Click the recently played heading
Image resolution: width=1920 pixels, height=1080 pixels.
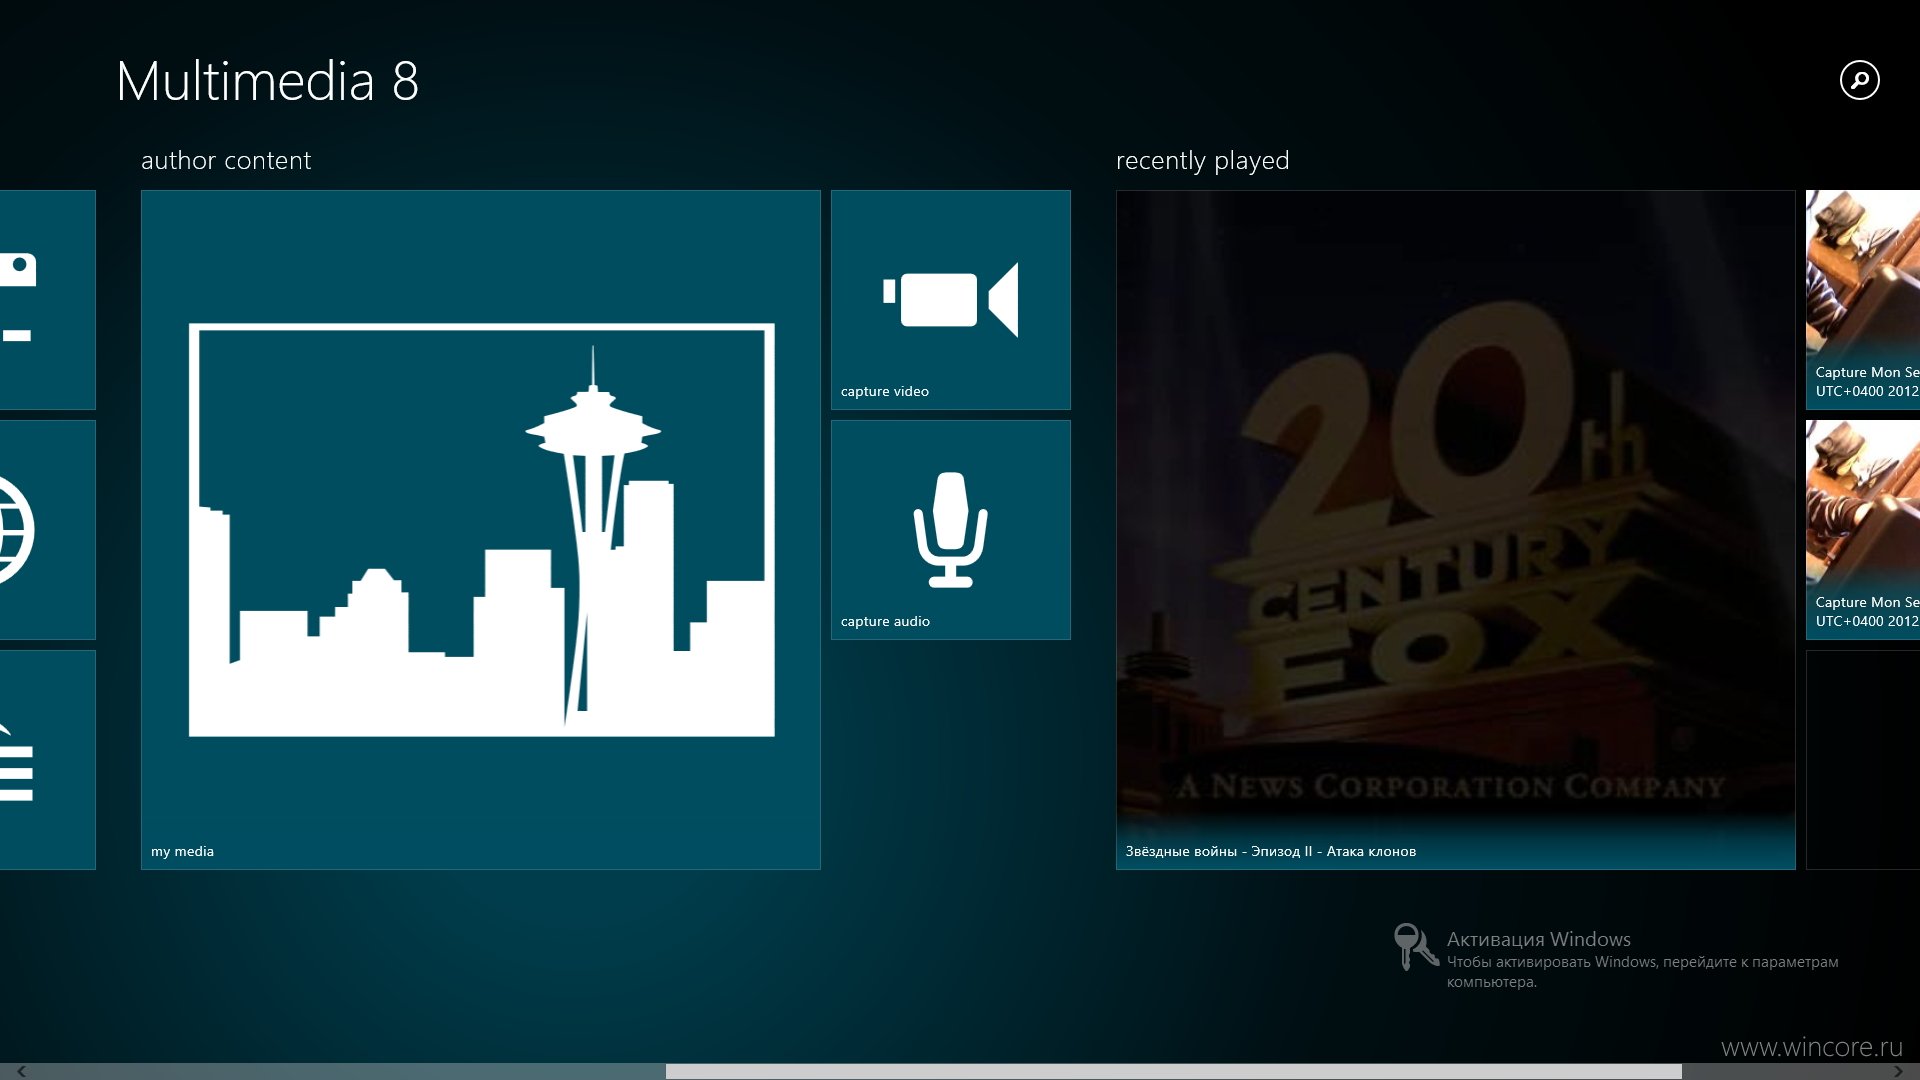tap(1202, 160)
